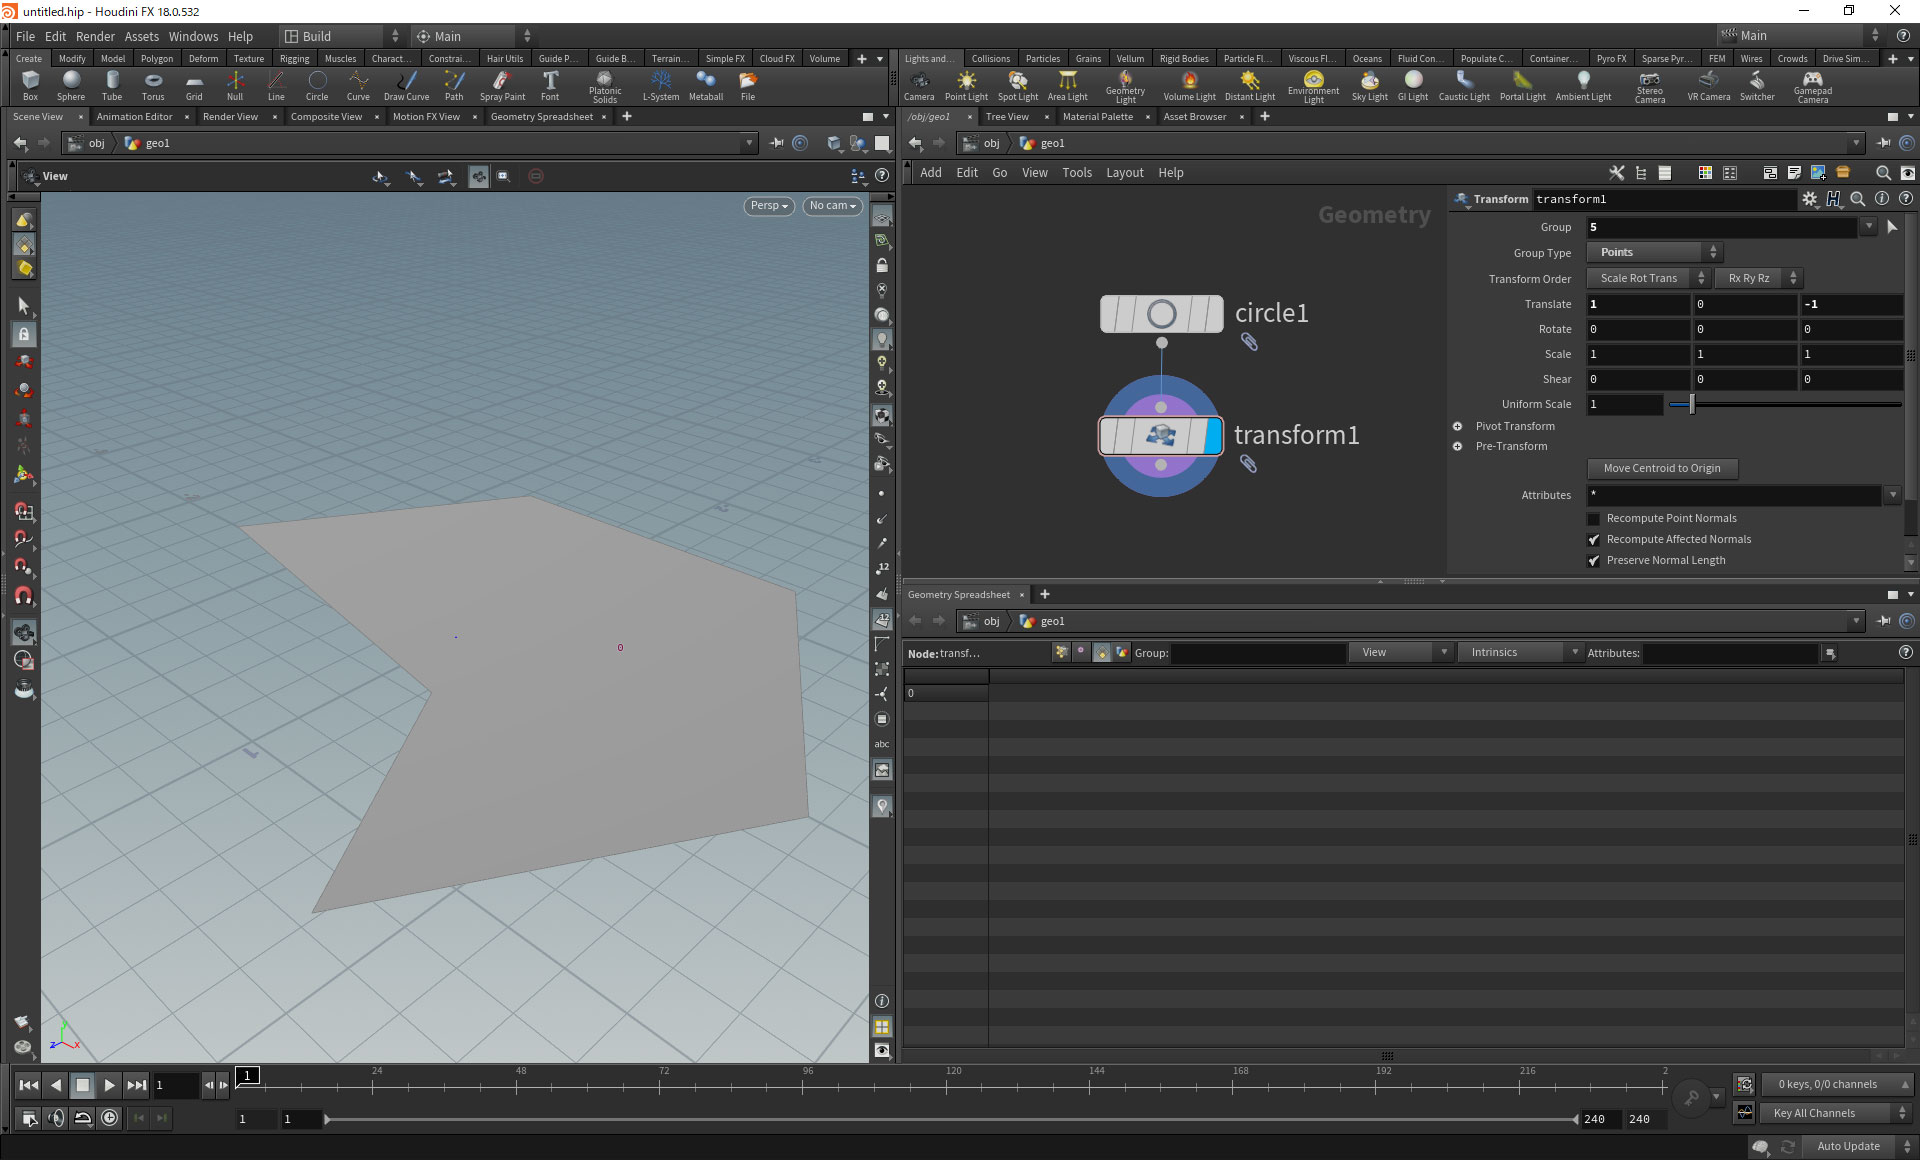Image resolution: width=1920 pixels, height=1160 pixels.
Task: Choose the Torus shelf tool
Action: (153, 86)
